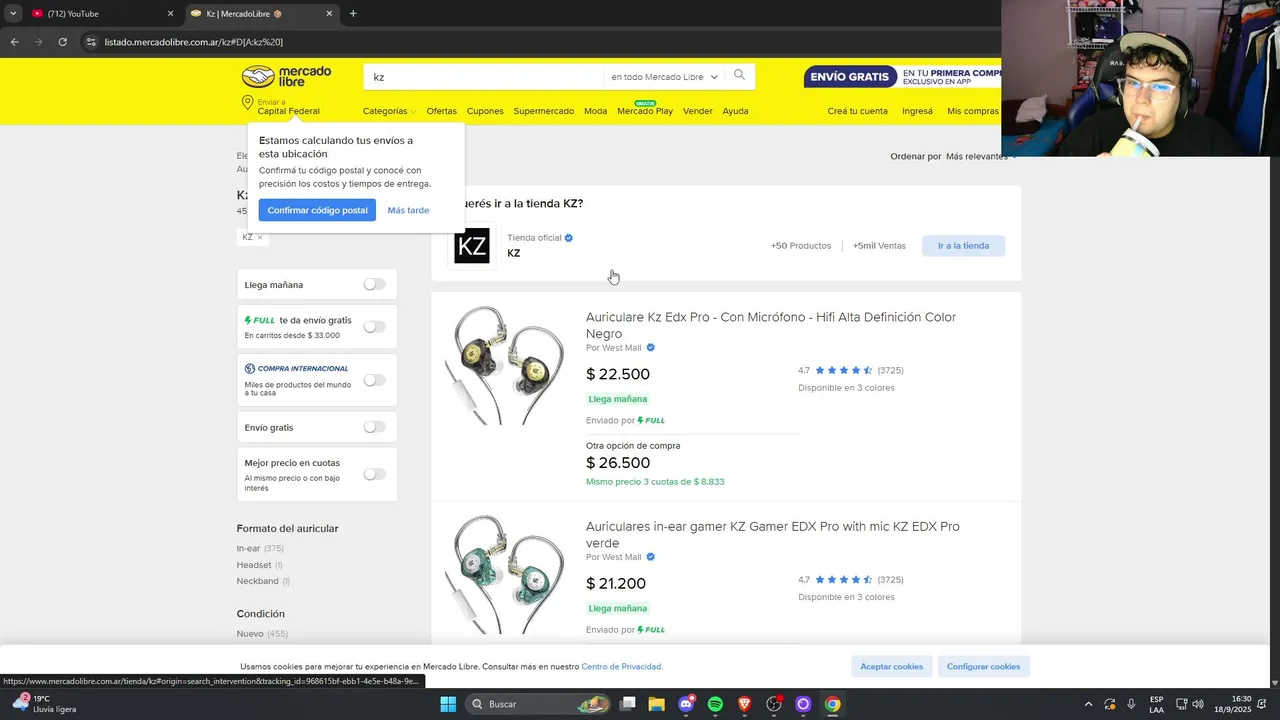Click Ir a la tienda button
This screenshot has width=1280, height=720.
(x=963, y=245)
